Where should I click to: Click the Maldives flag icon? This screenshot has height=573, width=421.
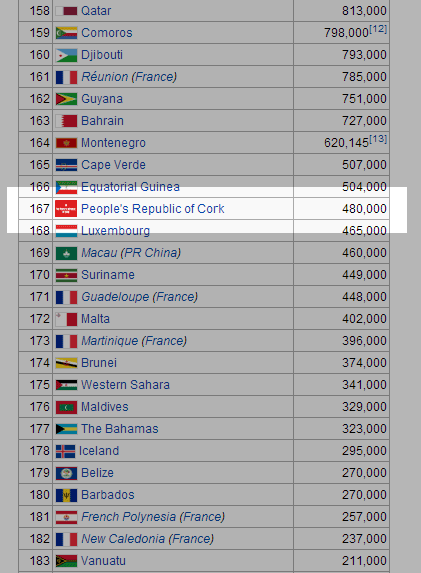[x=66, y=407]
